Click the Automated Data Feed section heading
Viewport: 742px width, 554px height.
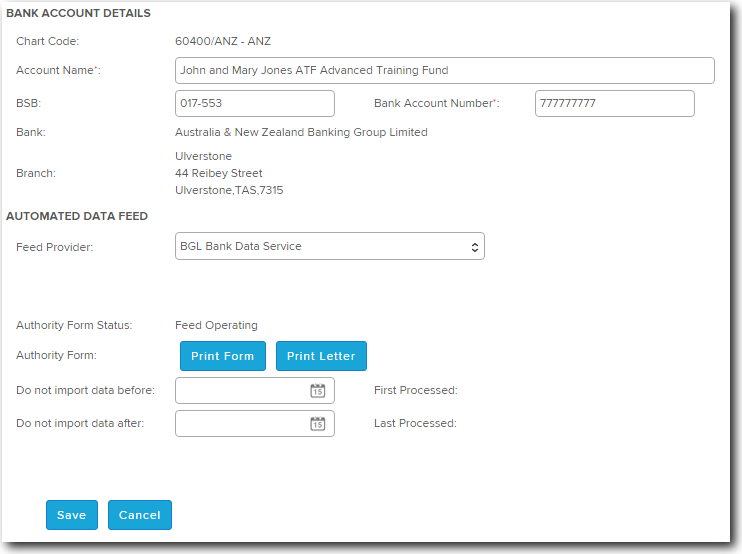(77, 216)
